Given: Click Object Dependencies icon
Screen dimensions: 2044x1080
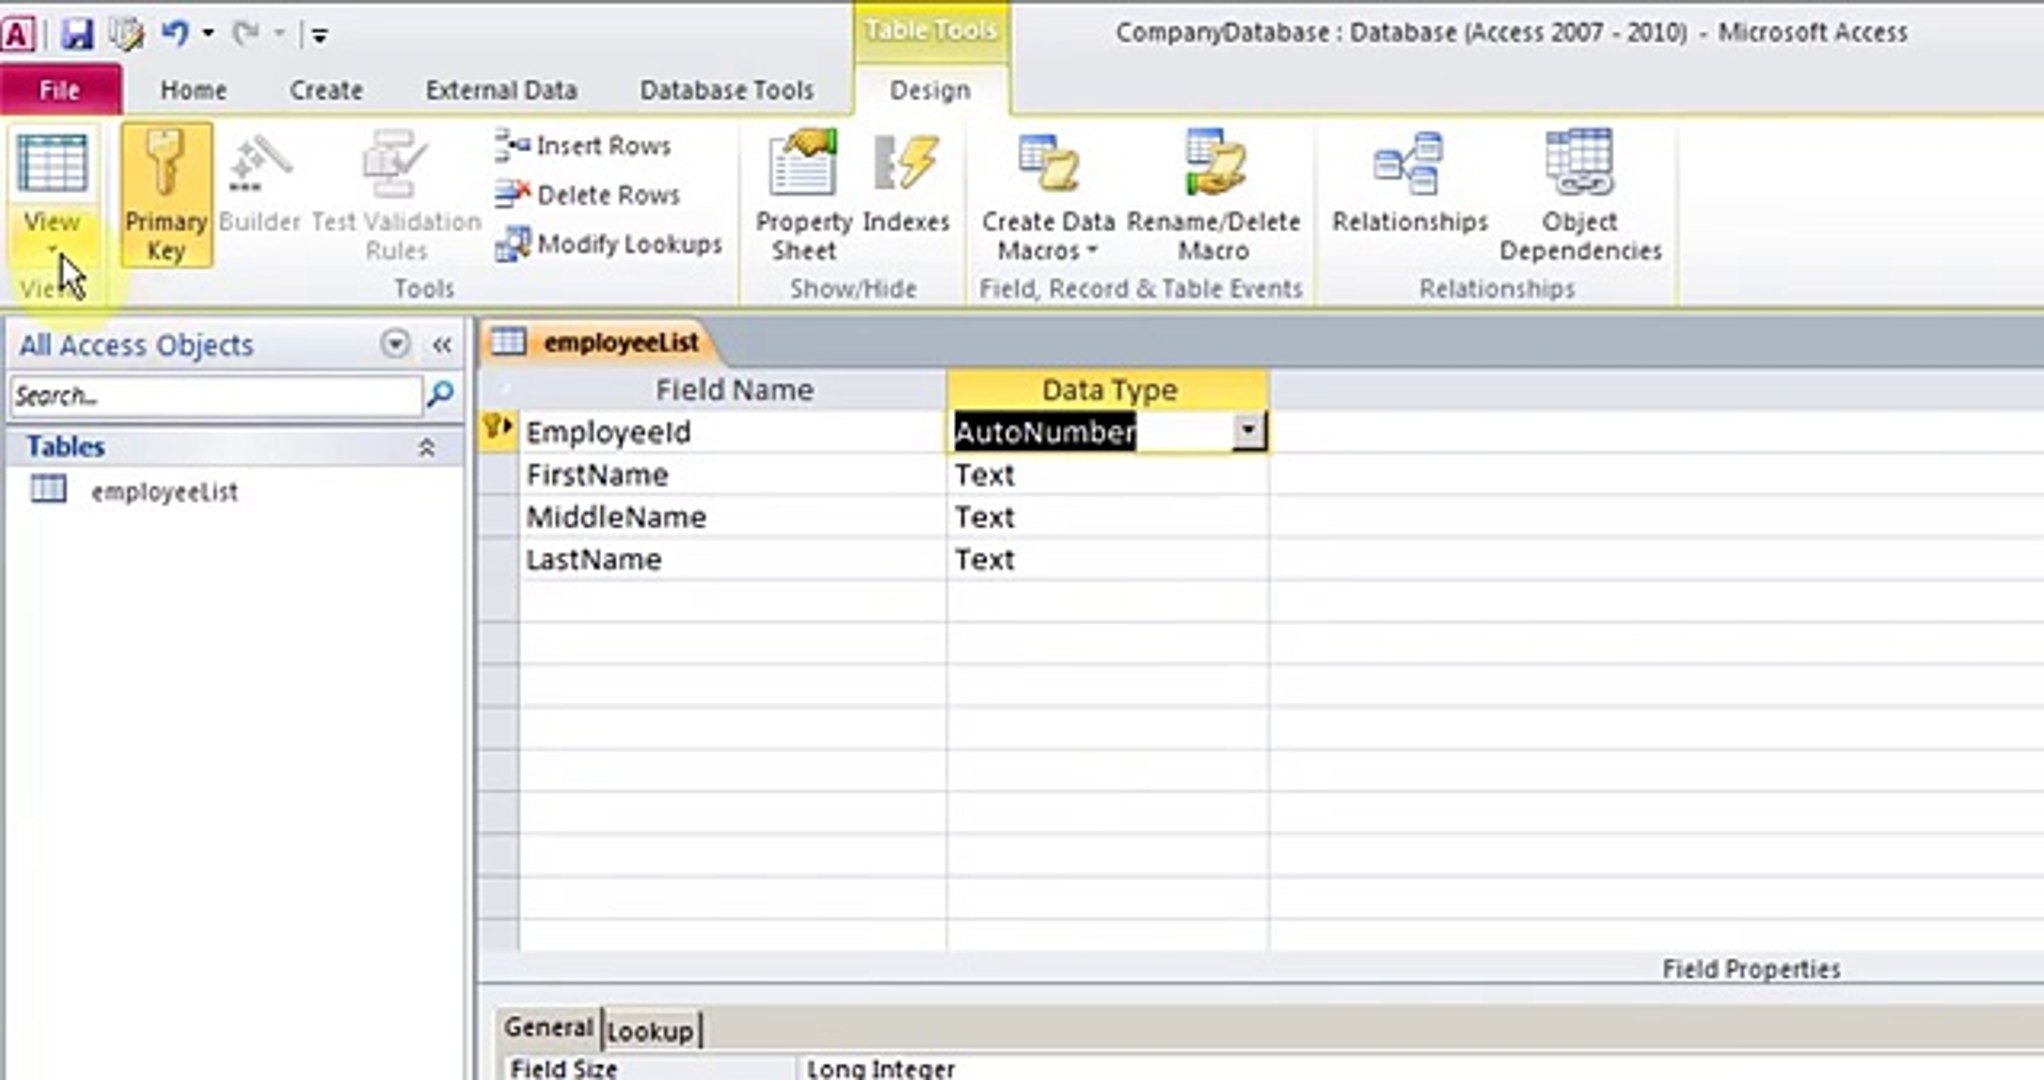Looking at the screenshot, I should tap(1579, 162).
